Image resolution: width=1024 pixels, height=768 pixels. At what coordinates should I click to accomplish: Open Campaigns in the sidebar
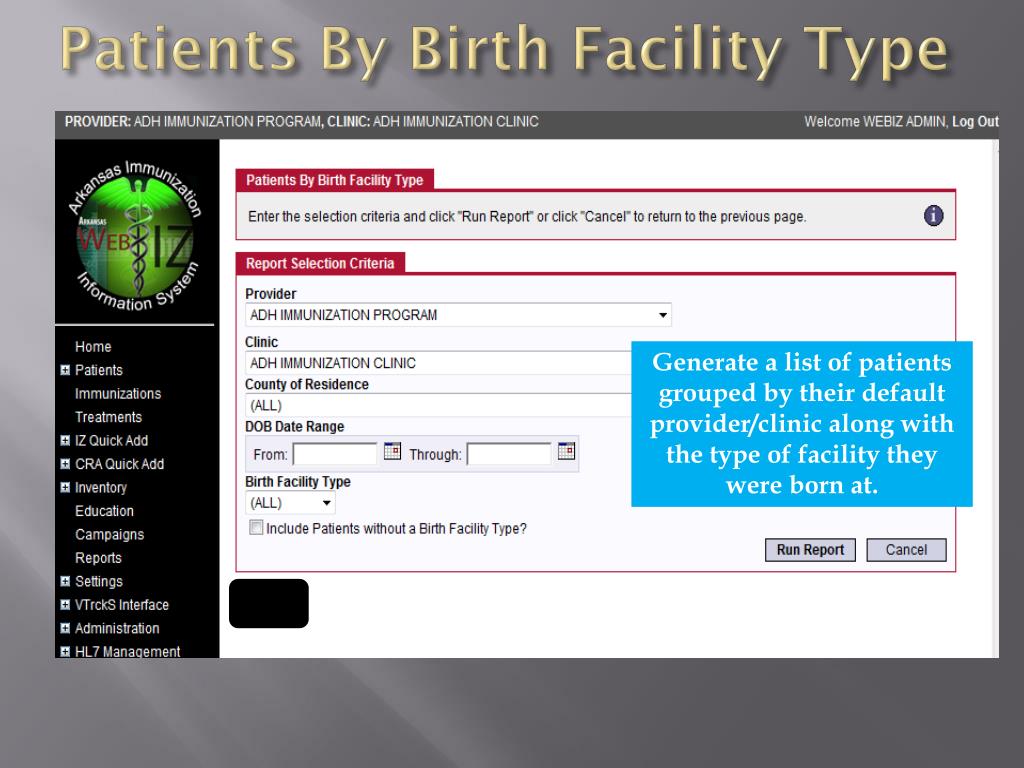(x=109, y=535)
